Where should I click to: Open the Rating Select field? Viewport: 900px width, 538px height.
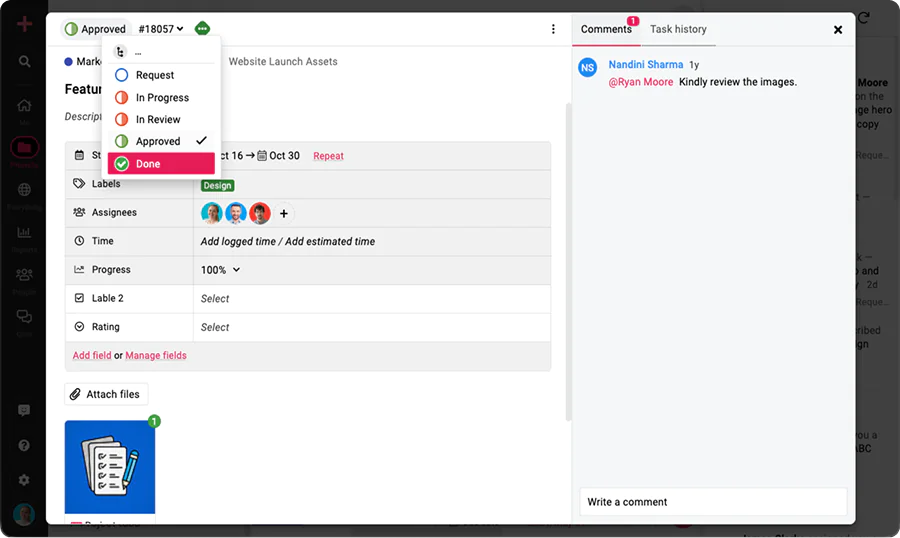click(x=372, y=327)
